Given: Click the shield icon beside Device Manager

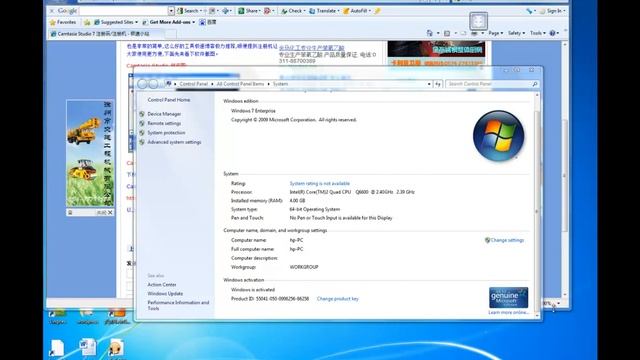Looking at the screenshot, I should point(142,114).
